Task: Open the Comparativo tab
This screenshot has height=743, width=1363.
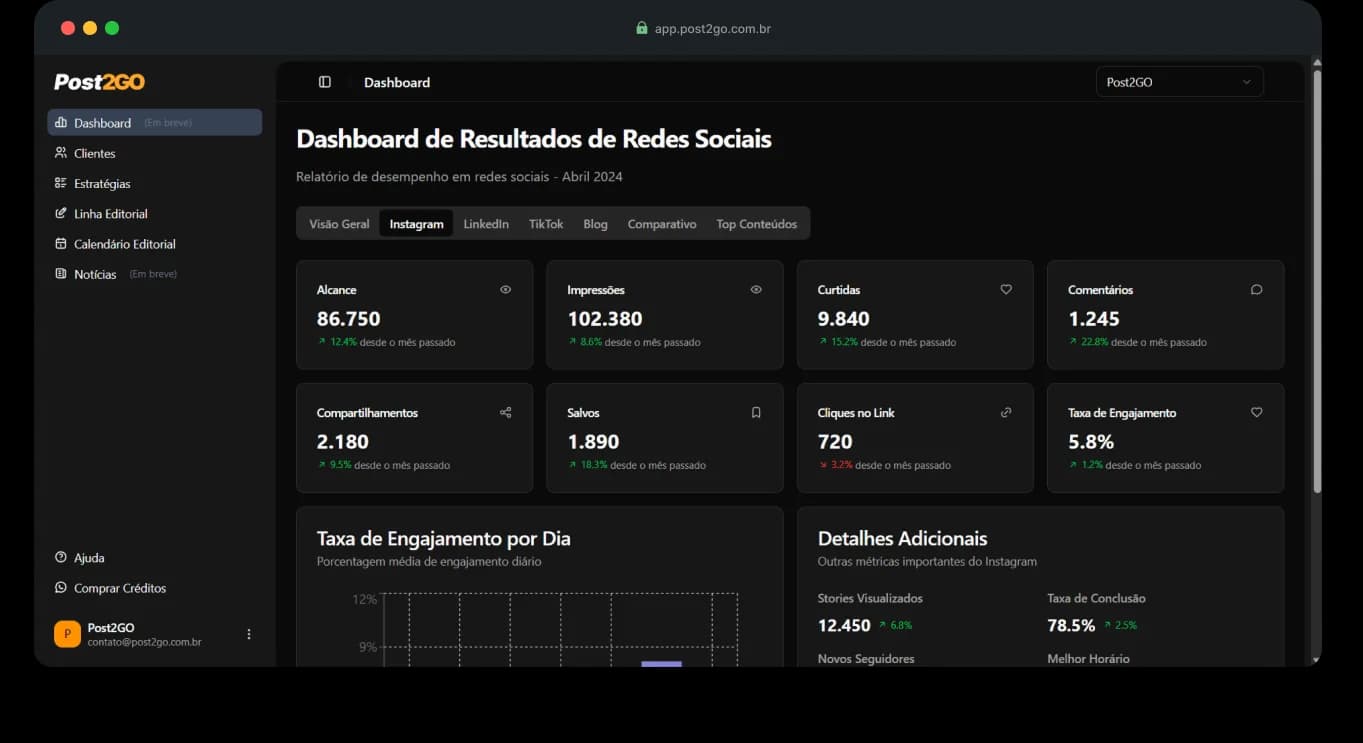Action: pyautogui.click(x=662, y=224)
